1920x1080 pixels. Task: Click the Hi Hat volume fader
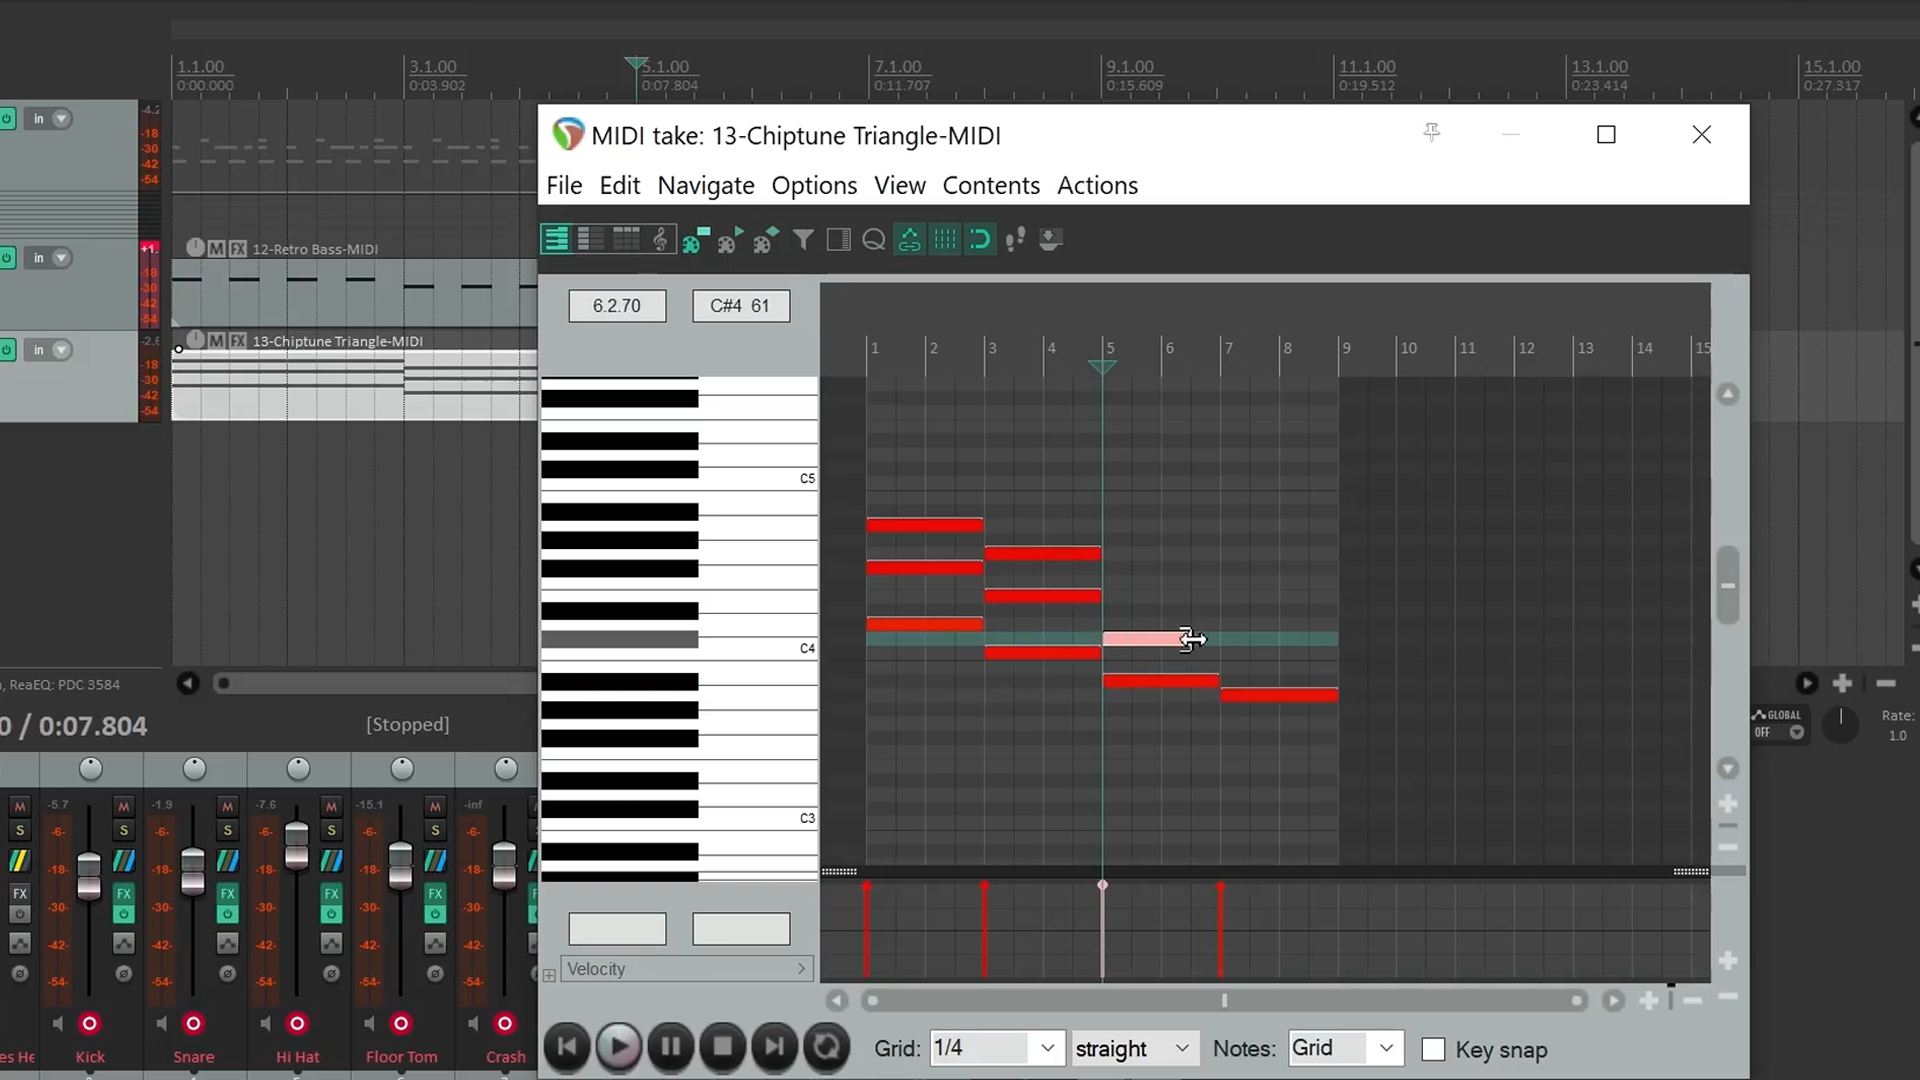pos(297,846)
